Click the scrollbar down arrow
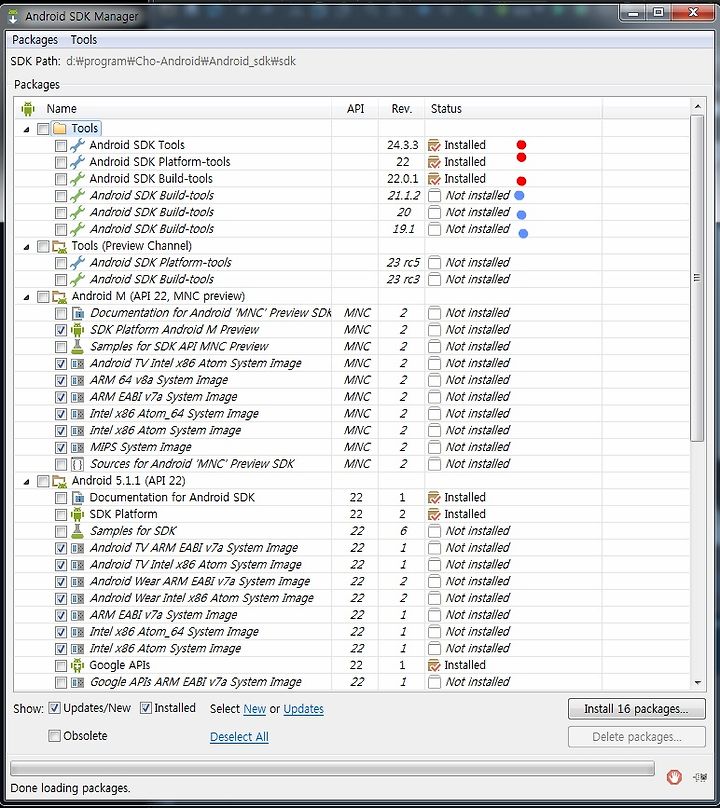Screen dimensions: 720x808 click(x=697, y=682)
